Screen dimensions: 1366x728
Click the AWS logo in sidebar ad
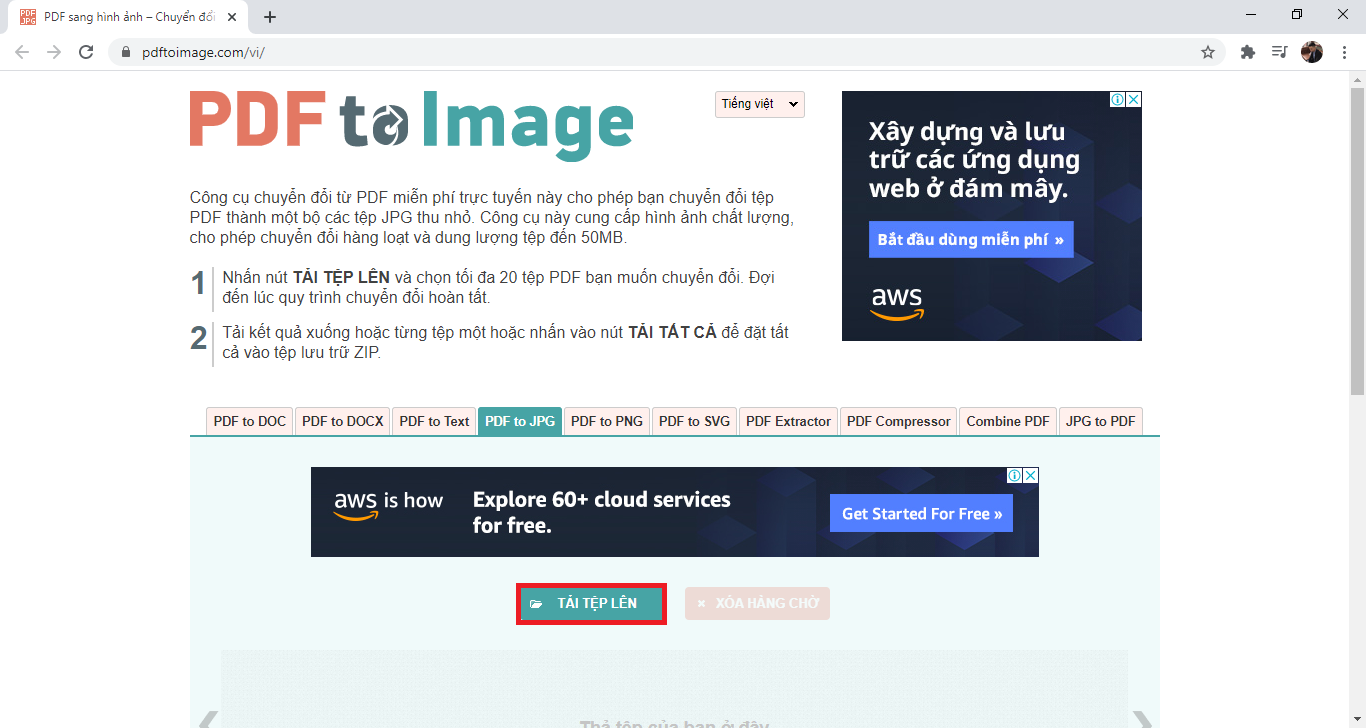click(897, 303)
